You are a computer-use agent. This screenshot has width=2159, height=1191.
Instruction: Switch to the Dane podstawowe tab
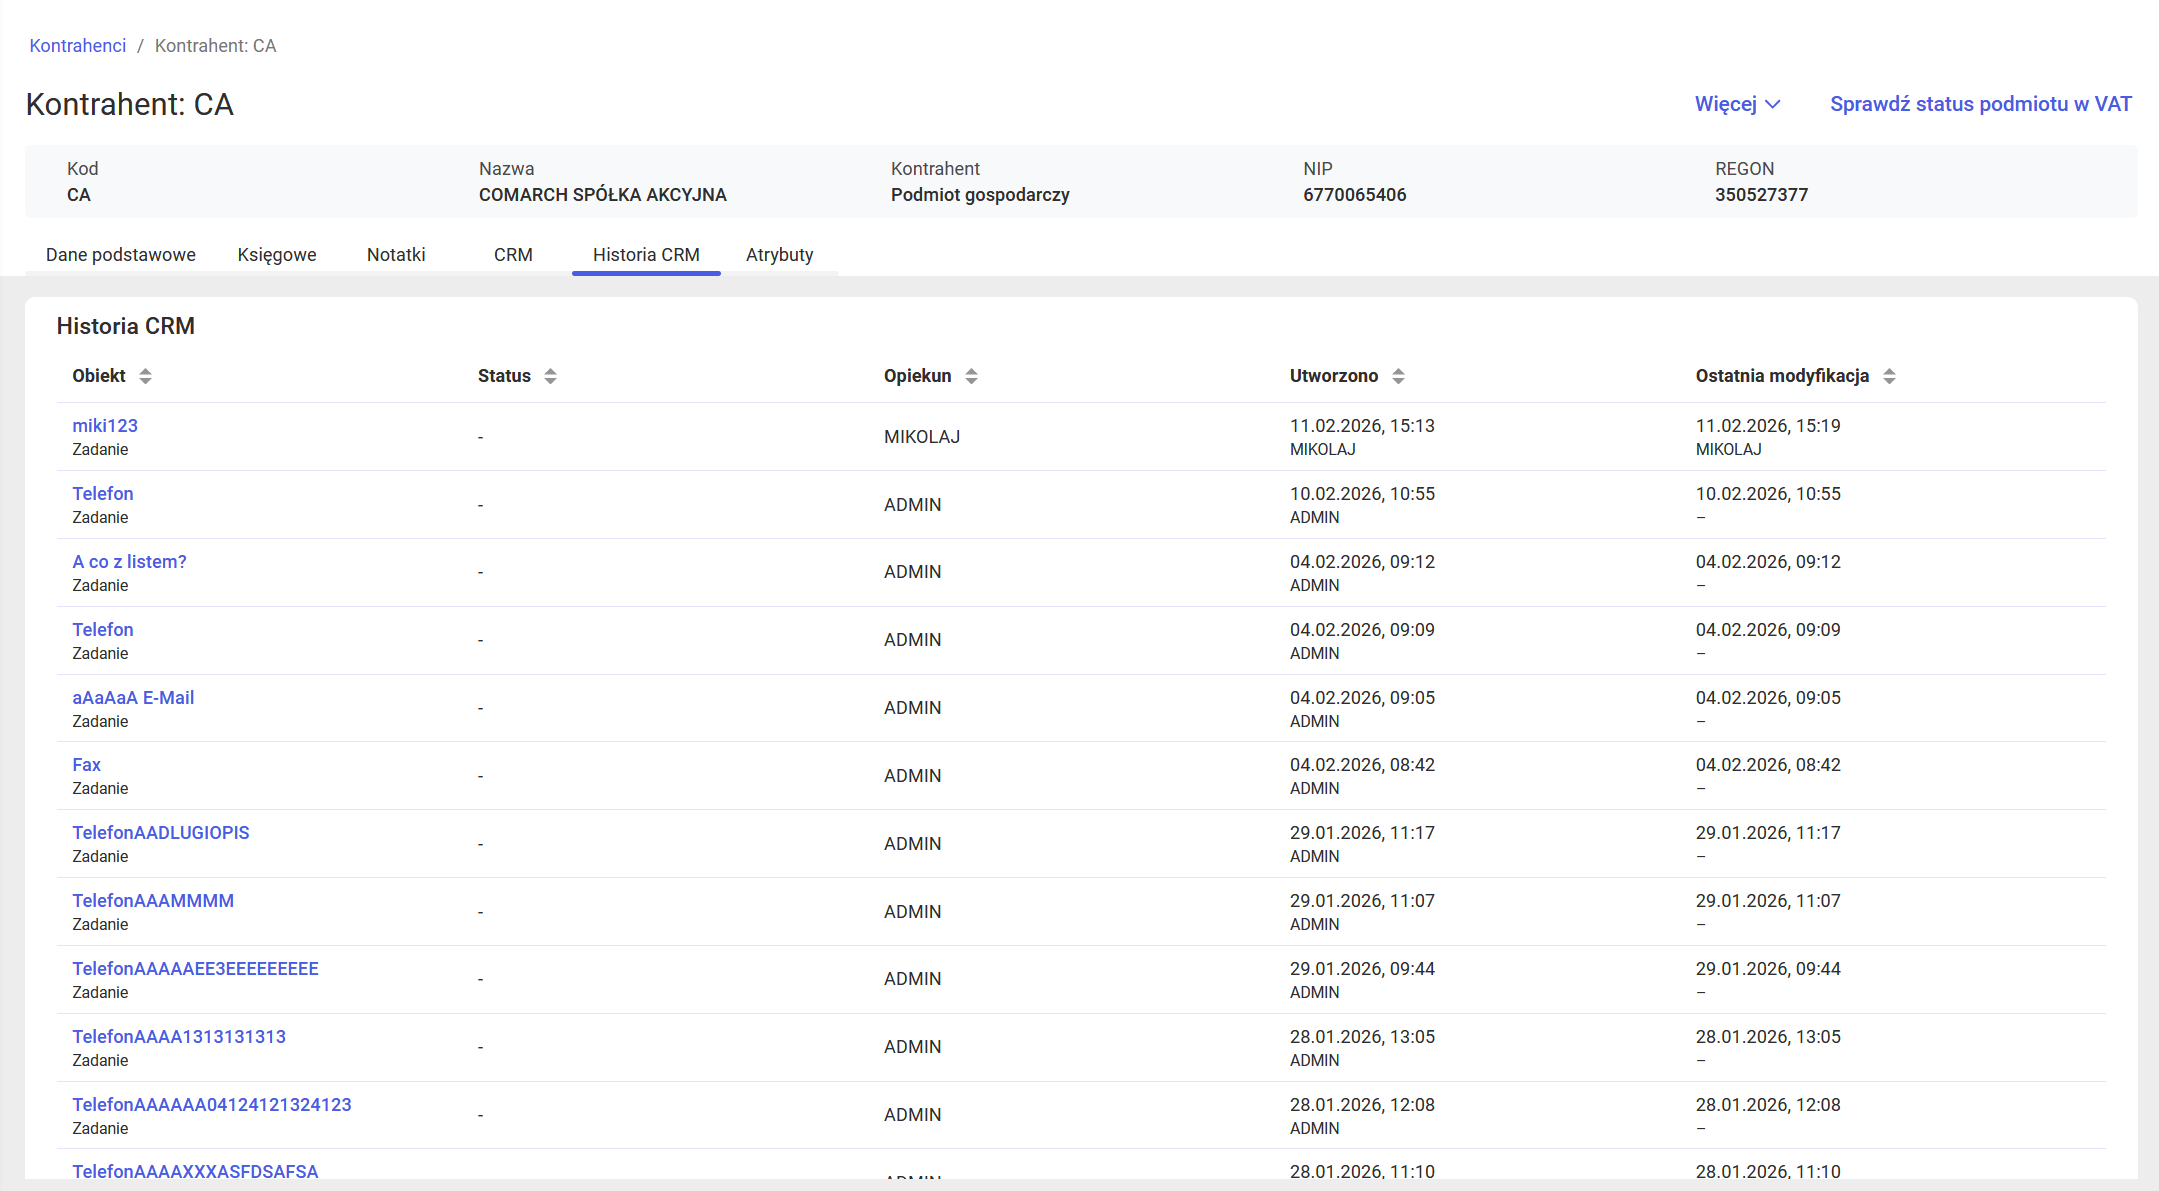[120, 254]
